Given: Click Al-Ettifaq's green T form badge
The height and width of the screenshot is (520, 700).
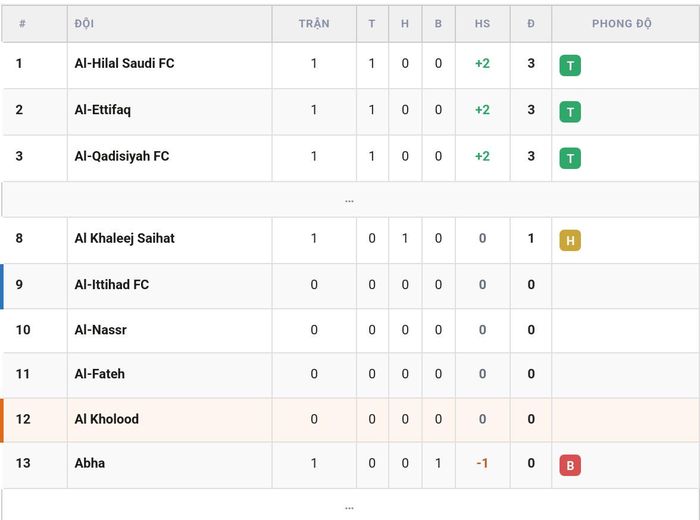Looking at the screenshot, I should [x=570, y=112].
